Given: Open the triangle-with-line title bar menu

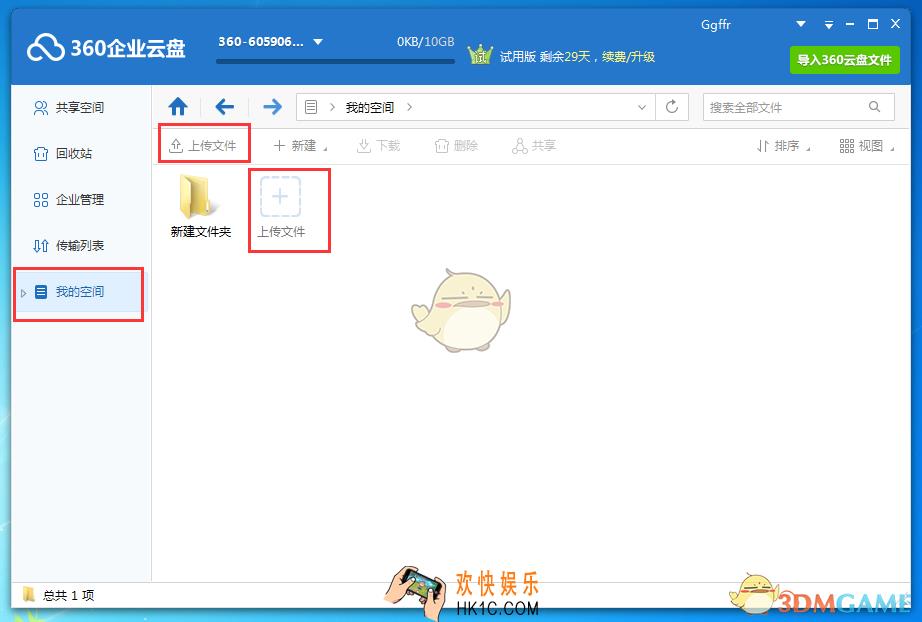Looking at the screenshot, I should coord(829,25).
